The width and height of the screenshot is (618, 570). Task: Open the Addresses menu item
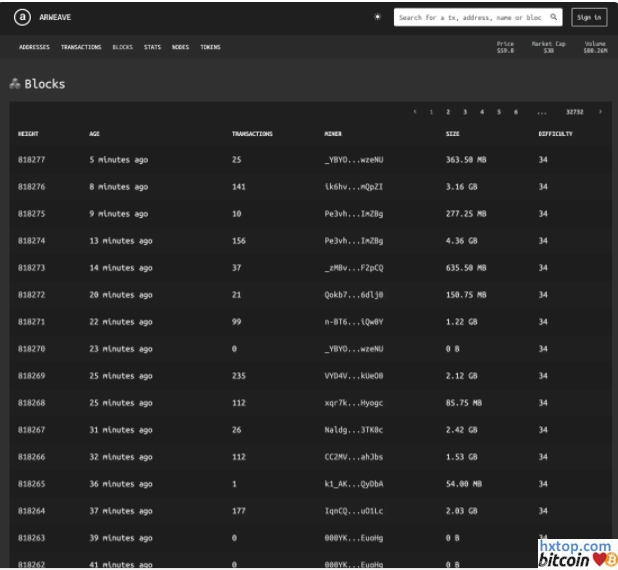tap(34, 47)
